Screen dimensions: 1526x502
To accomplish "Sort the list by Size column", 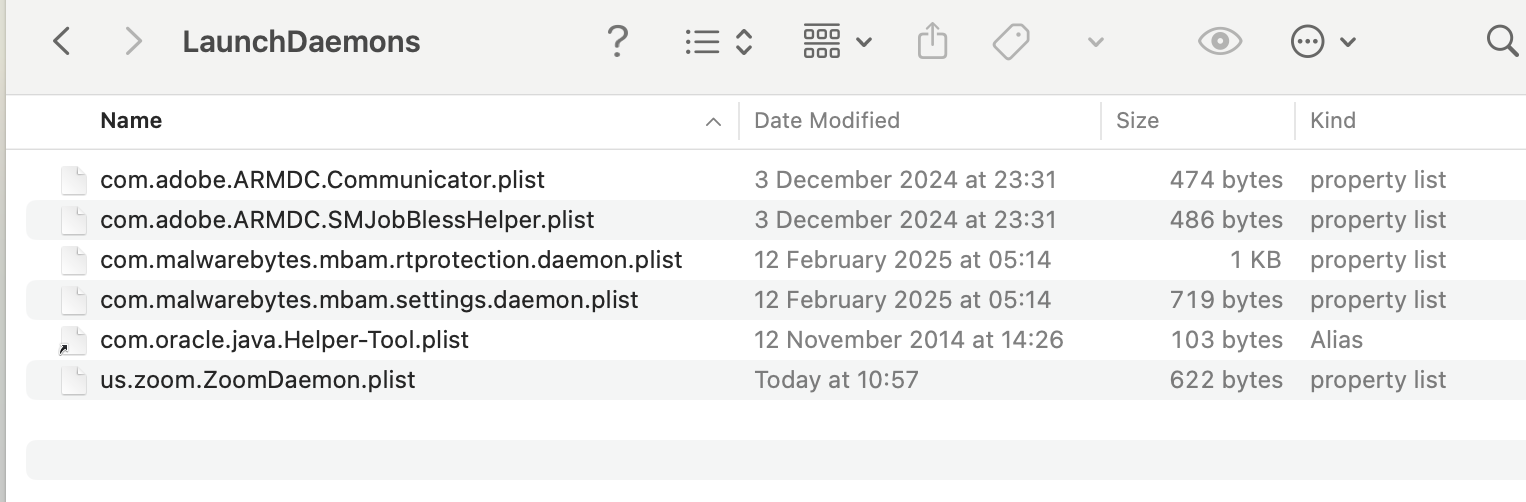I will (1137, 121).
